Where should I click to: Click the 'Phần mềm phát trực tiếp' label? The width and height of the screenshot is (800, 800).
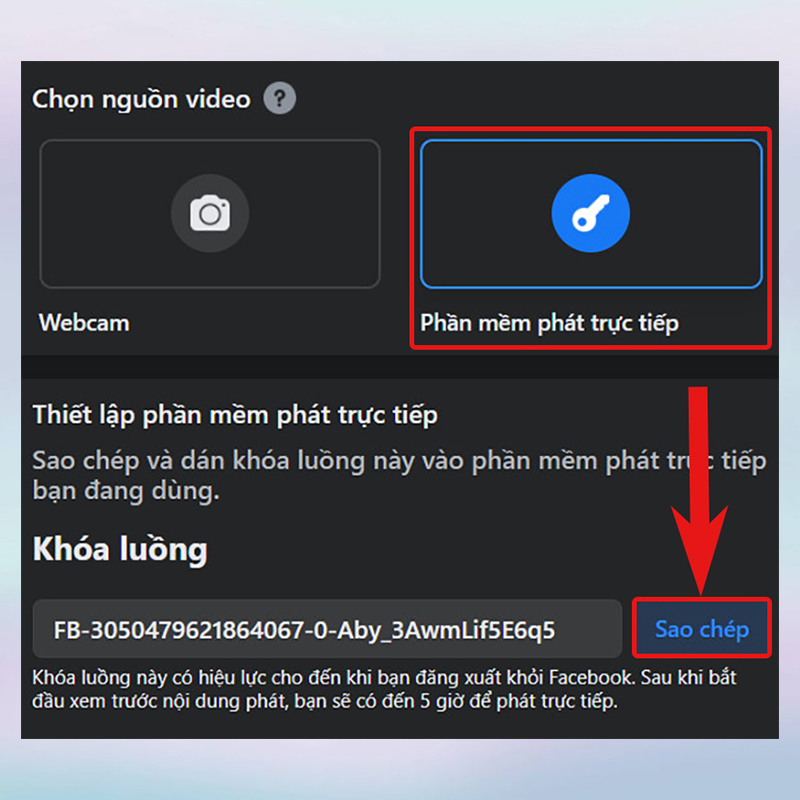(549, 323)
